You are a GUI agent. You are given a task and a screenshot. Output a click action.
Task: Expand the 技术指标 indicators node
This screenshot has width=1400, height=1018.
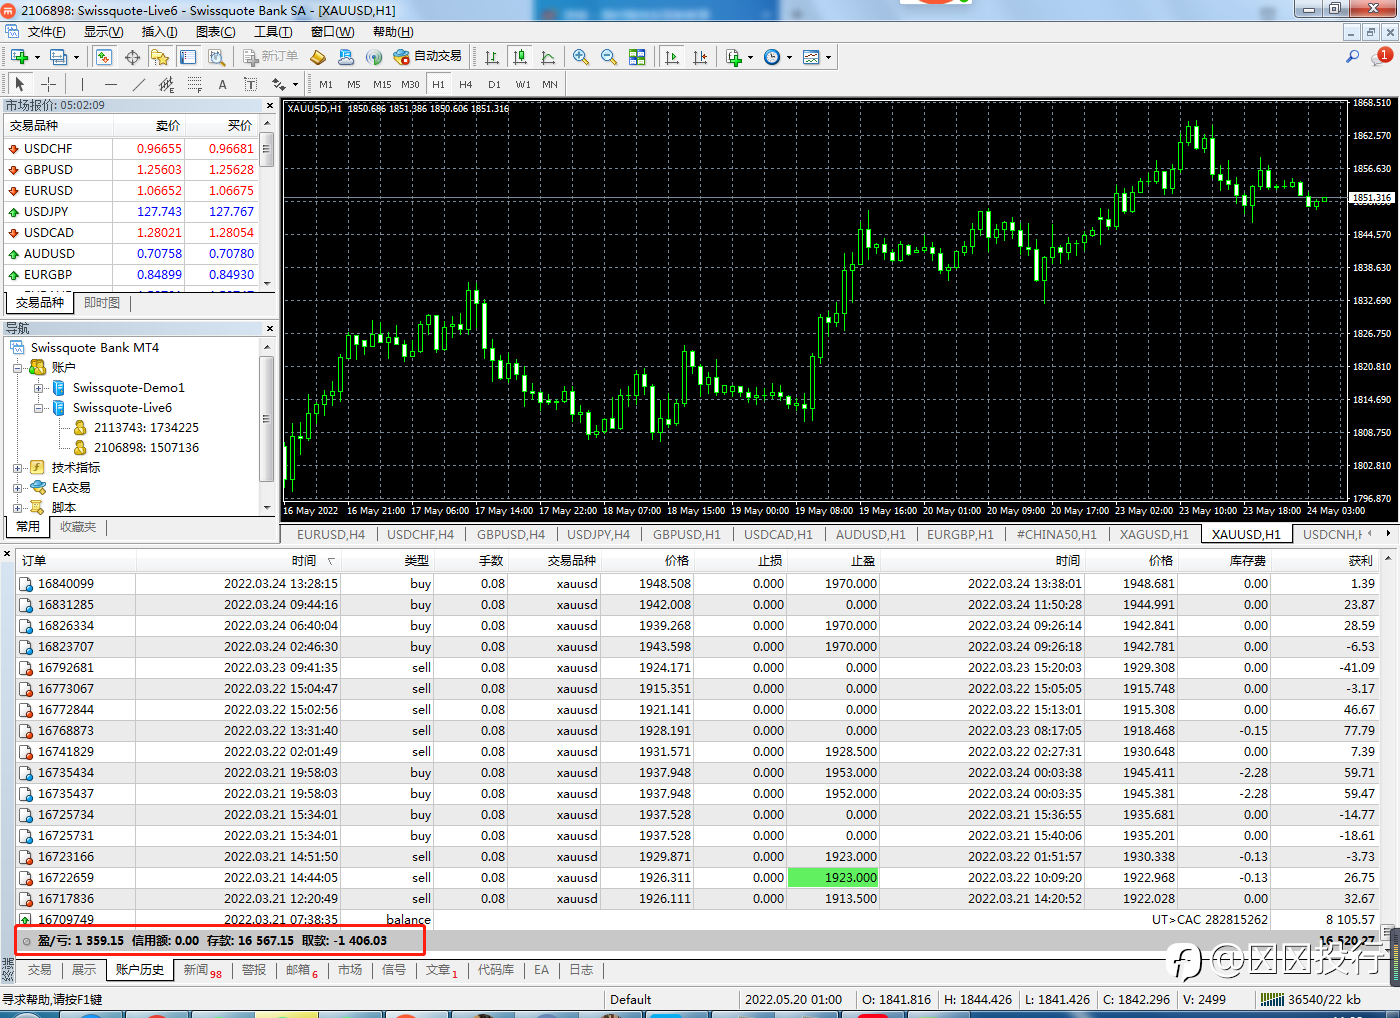18,468
